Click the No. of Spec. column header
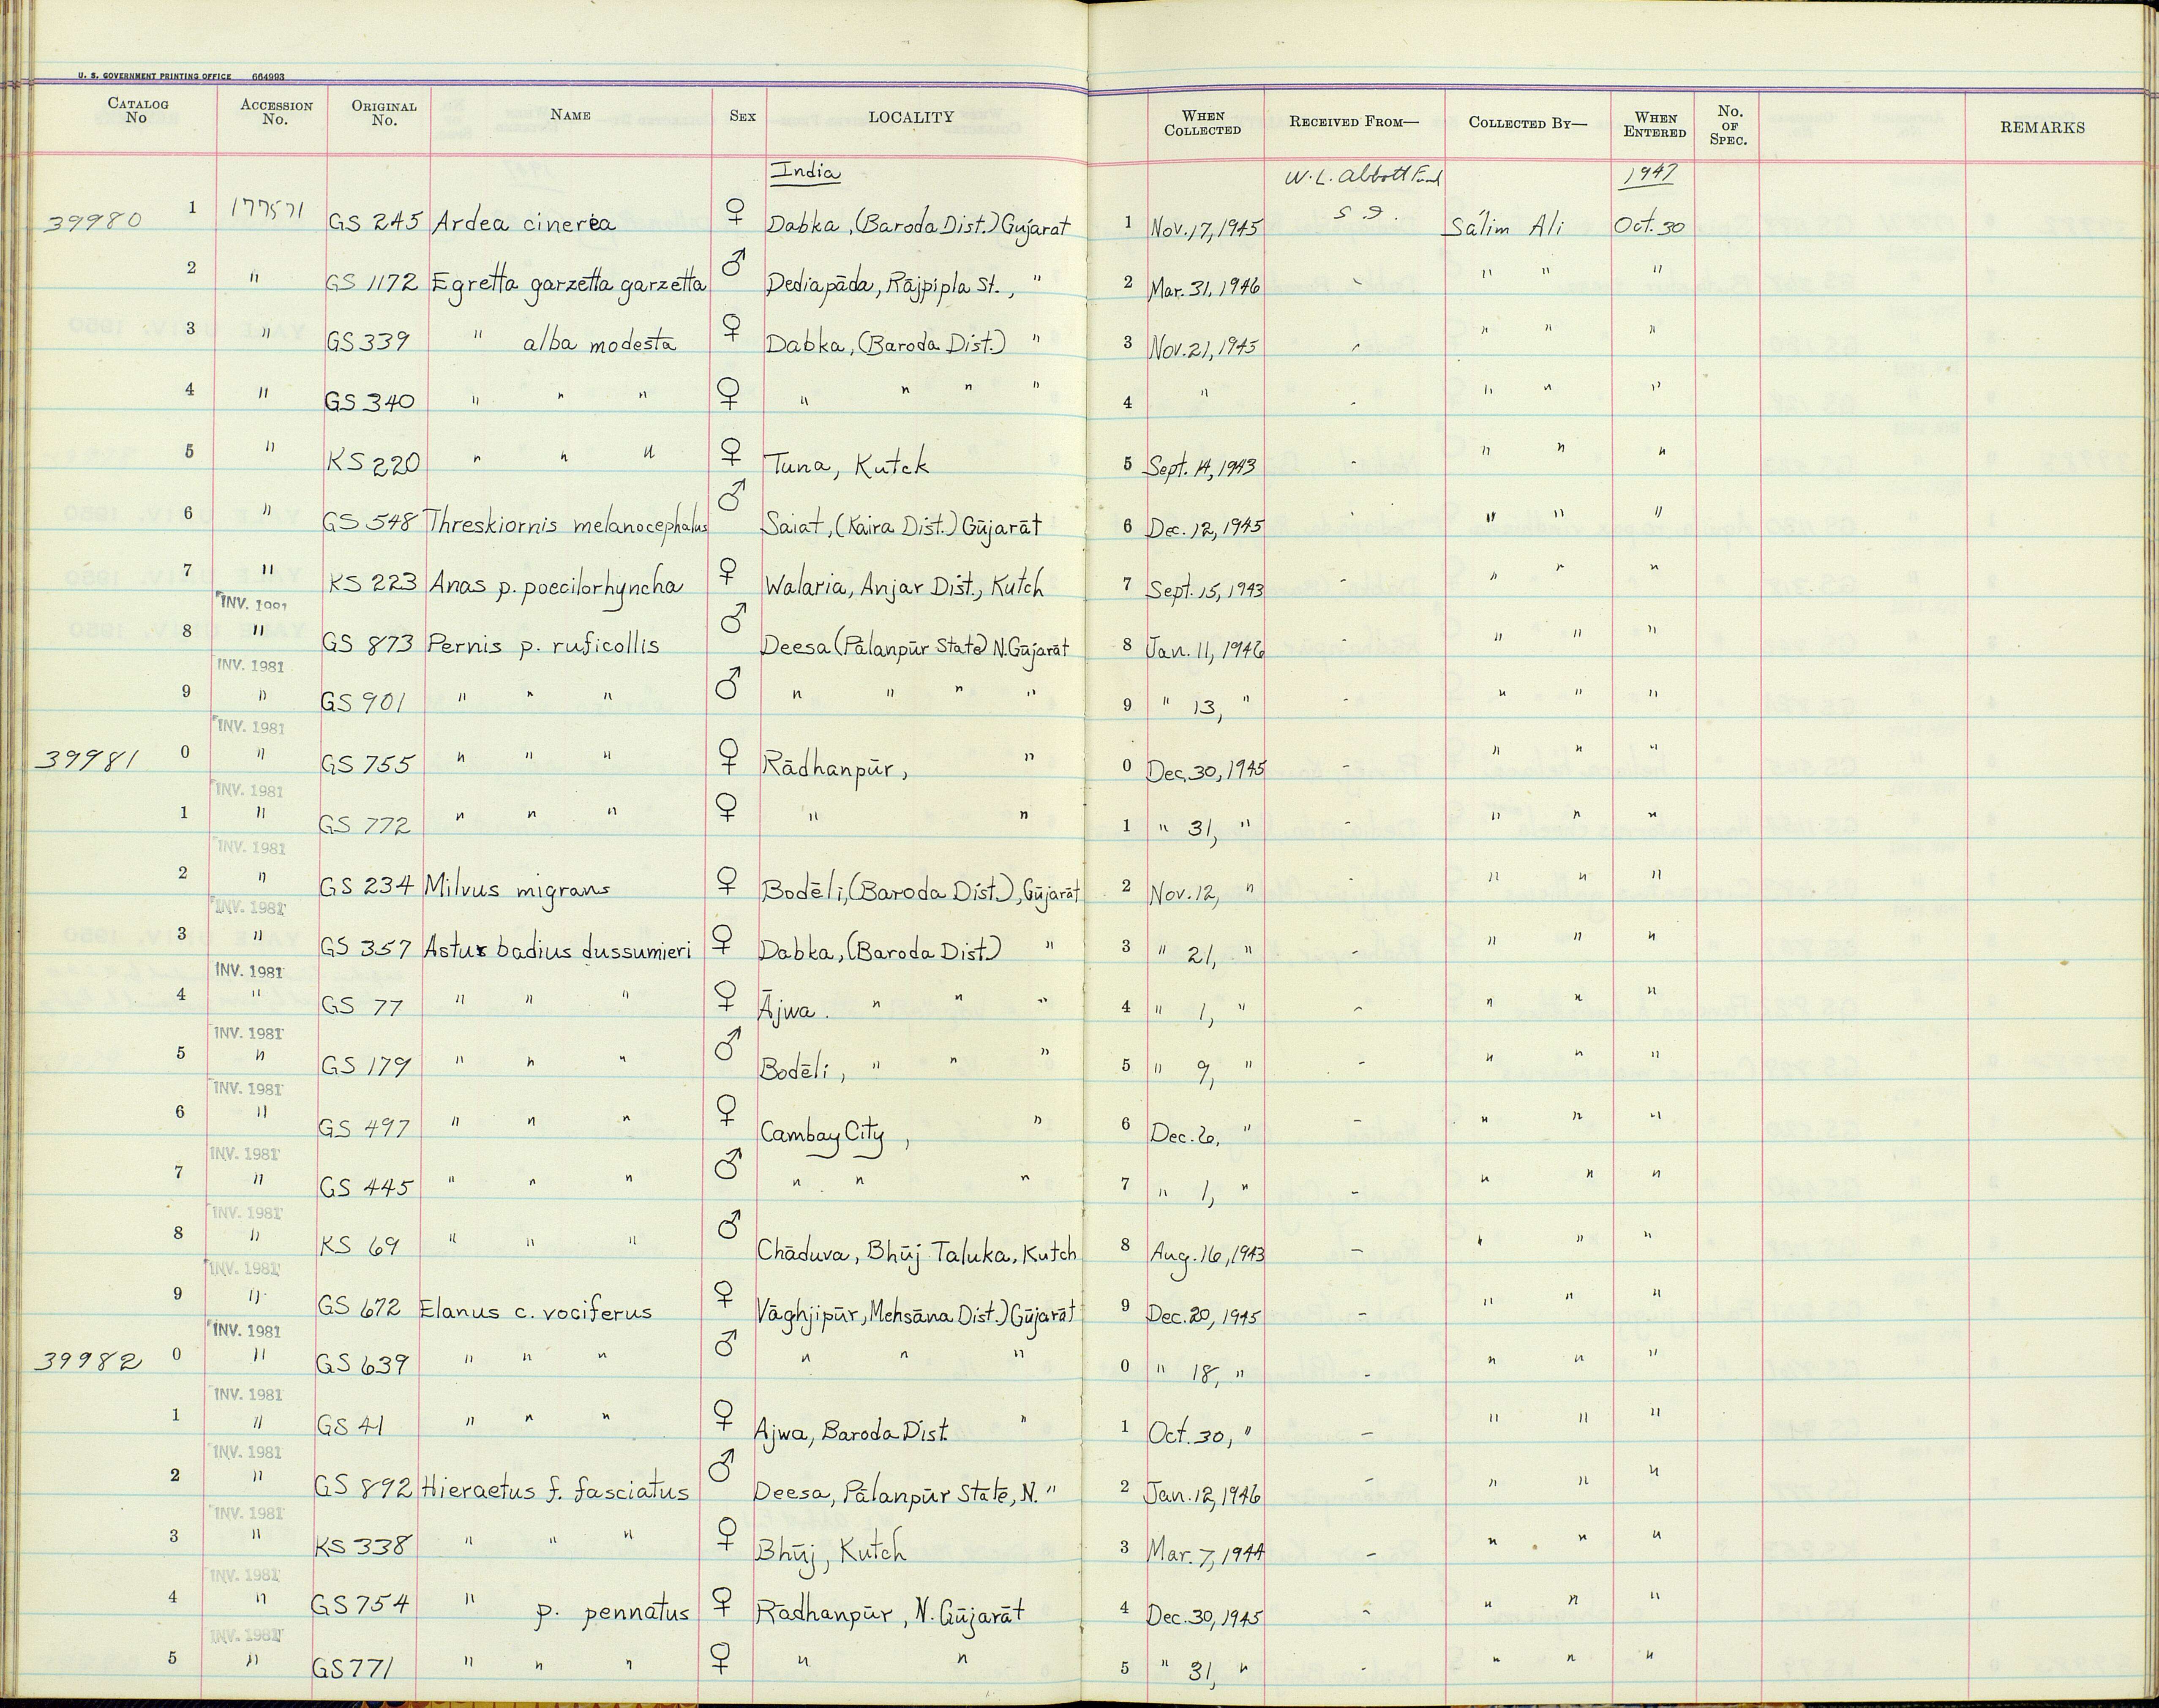Viewport: 2159px width, 1708px height. tap(1728, 126)
